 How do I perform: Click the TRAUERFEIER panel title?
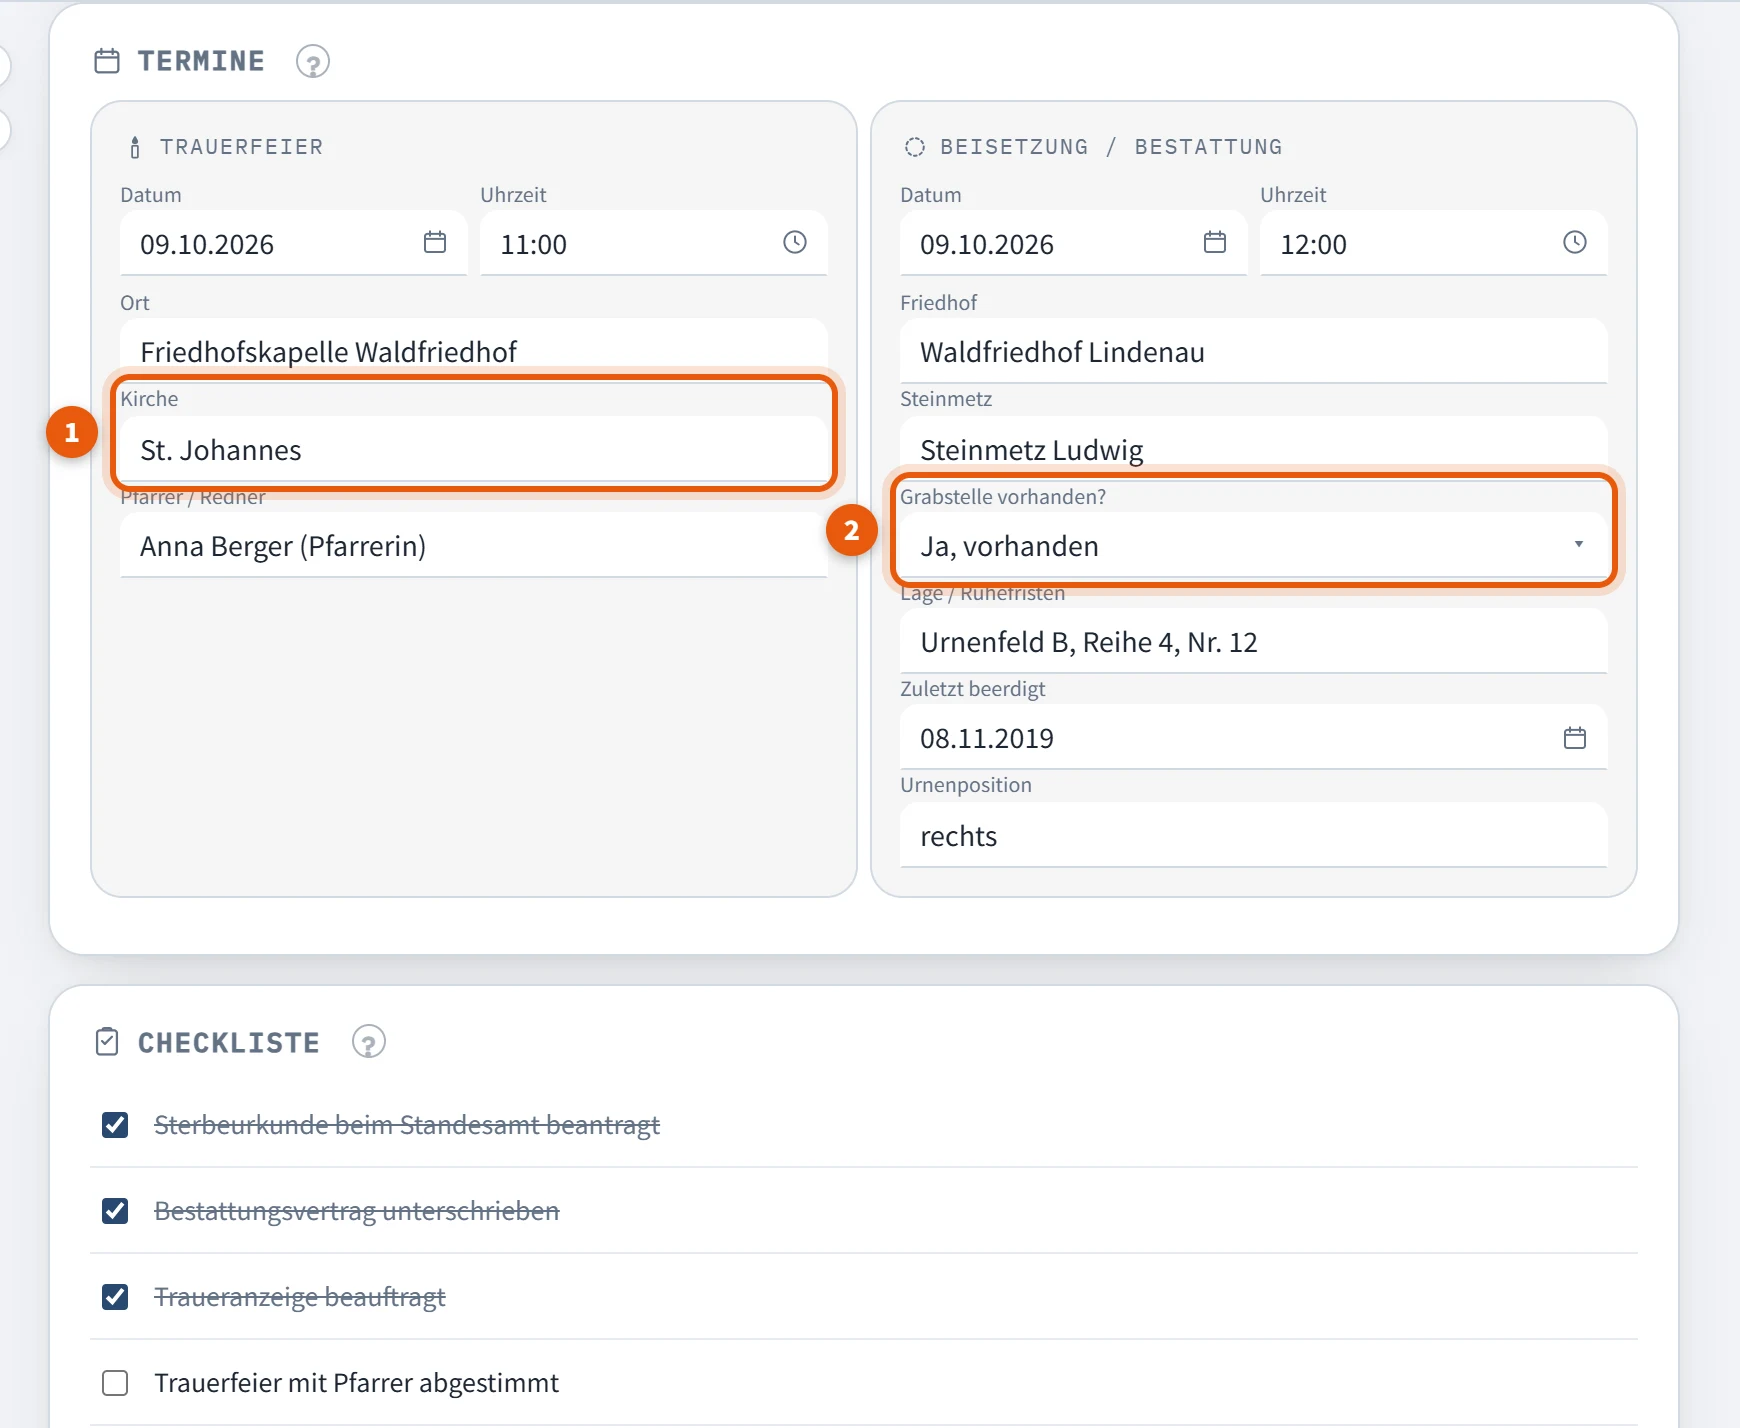[241, 147]
